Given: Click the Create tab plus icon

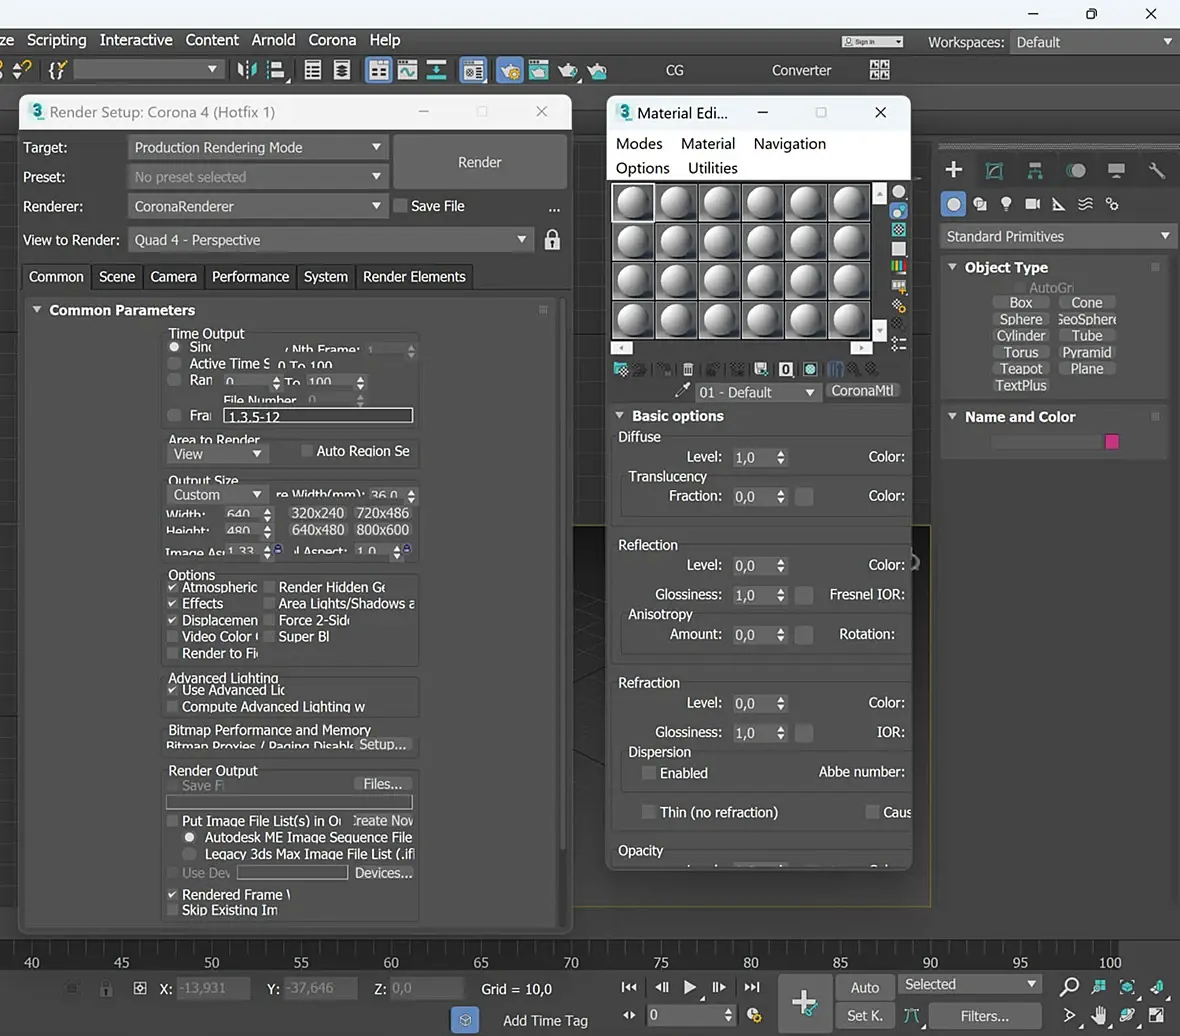Looking at the screenshot, I should (954, 170).
